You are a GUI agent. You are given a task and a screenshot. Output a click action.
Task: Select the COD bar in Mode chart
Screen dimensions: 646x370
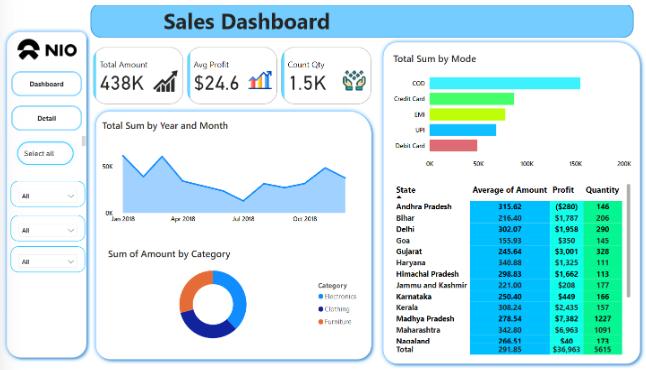tap(505, 83)
